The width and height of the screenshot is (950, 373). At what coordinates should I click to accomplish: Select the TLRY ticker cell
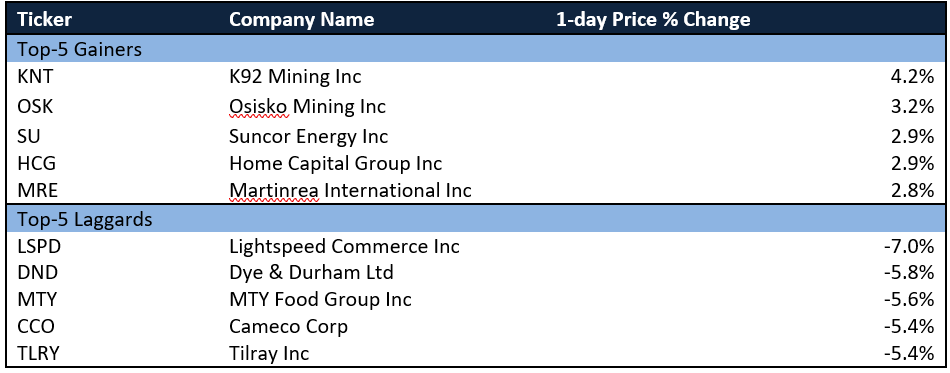click(x=39, y=353)
